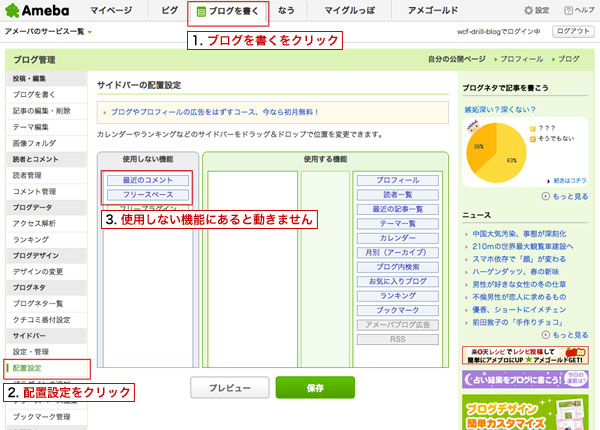Select 配置設定 in sidebar
The height and width of the screenshot is (430, 600).
(x=47, y=368)
